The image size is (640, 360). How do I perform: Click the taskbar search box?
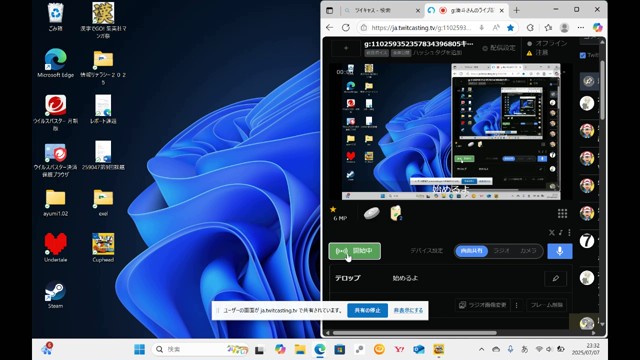coord(200,349)
